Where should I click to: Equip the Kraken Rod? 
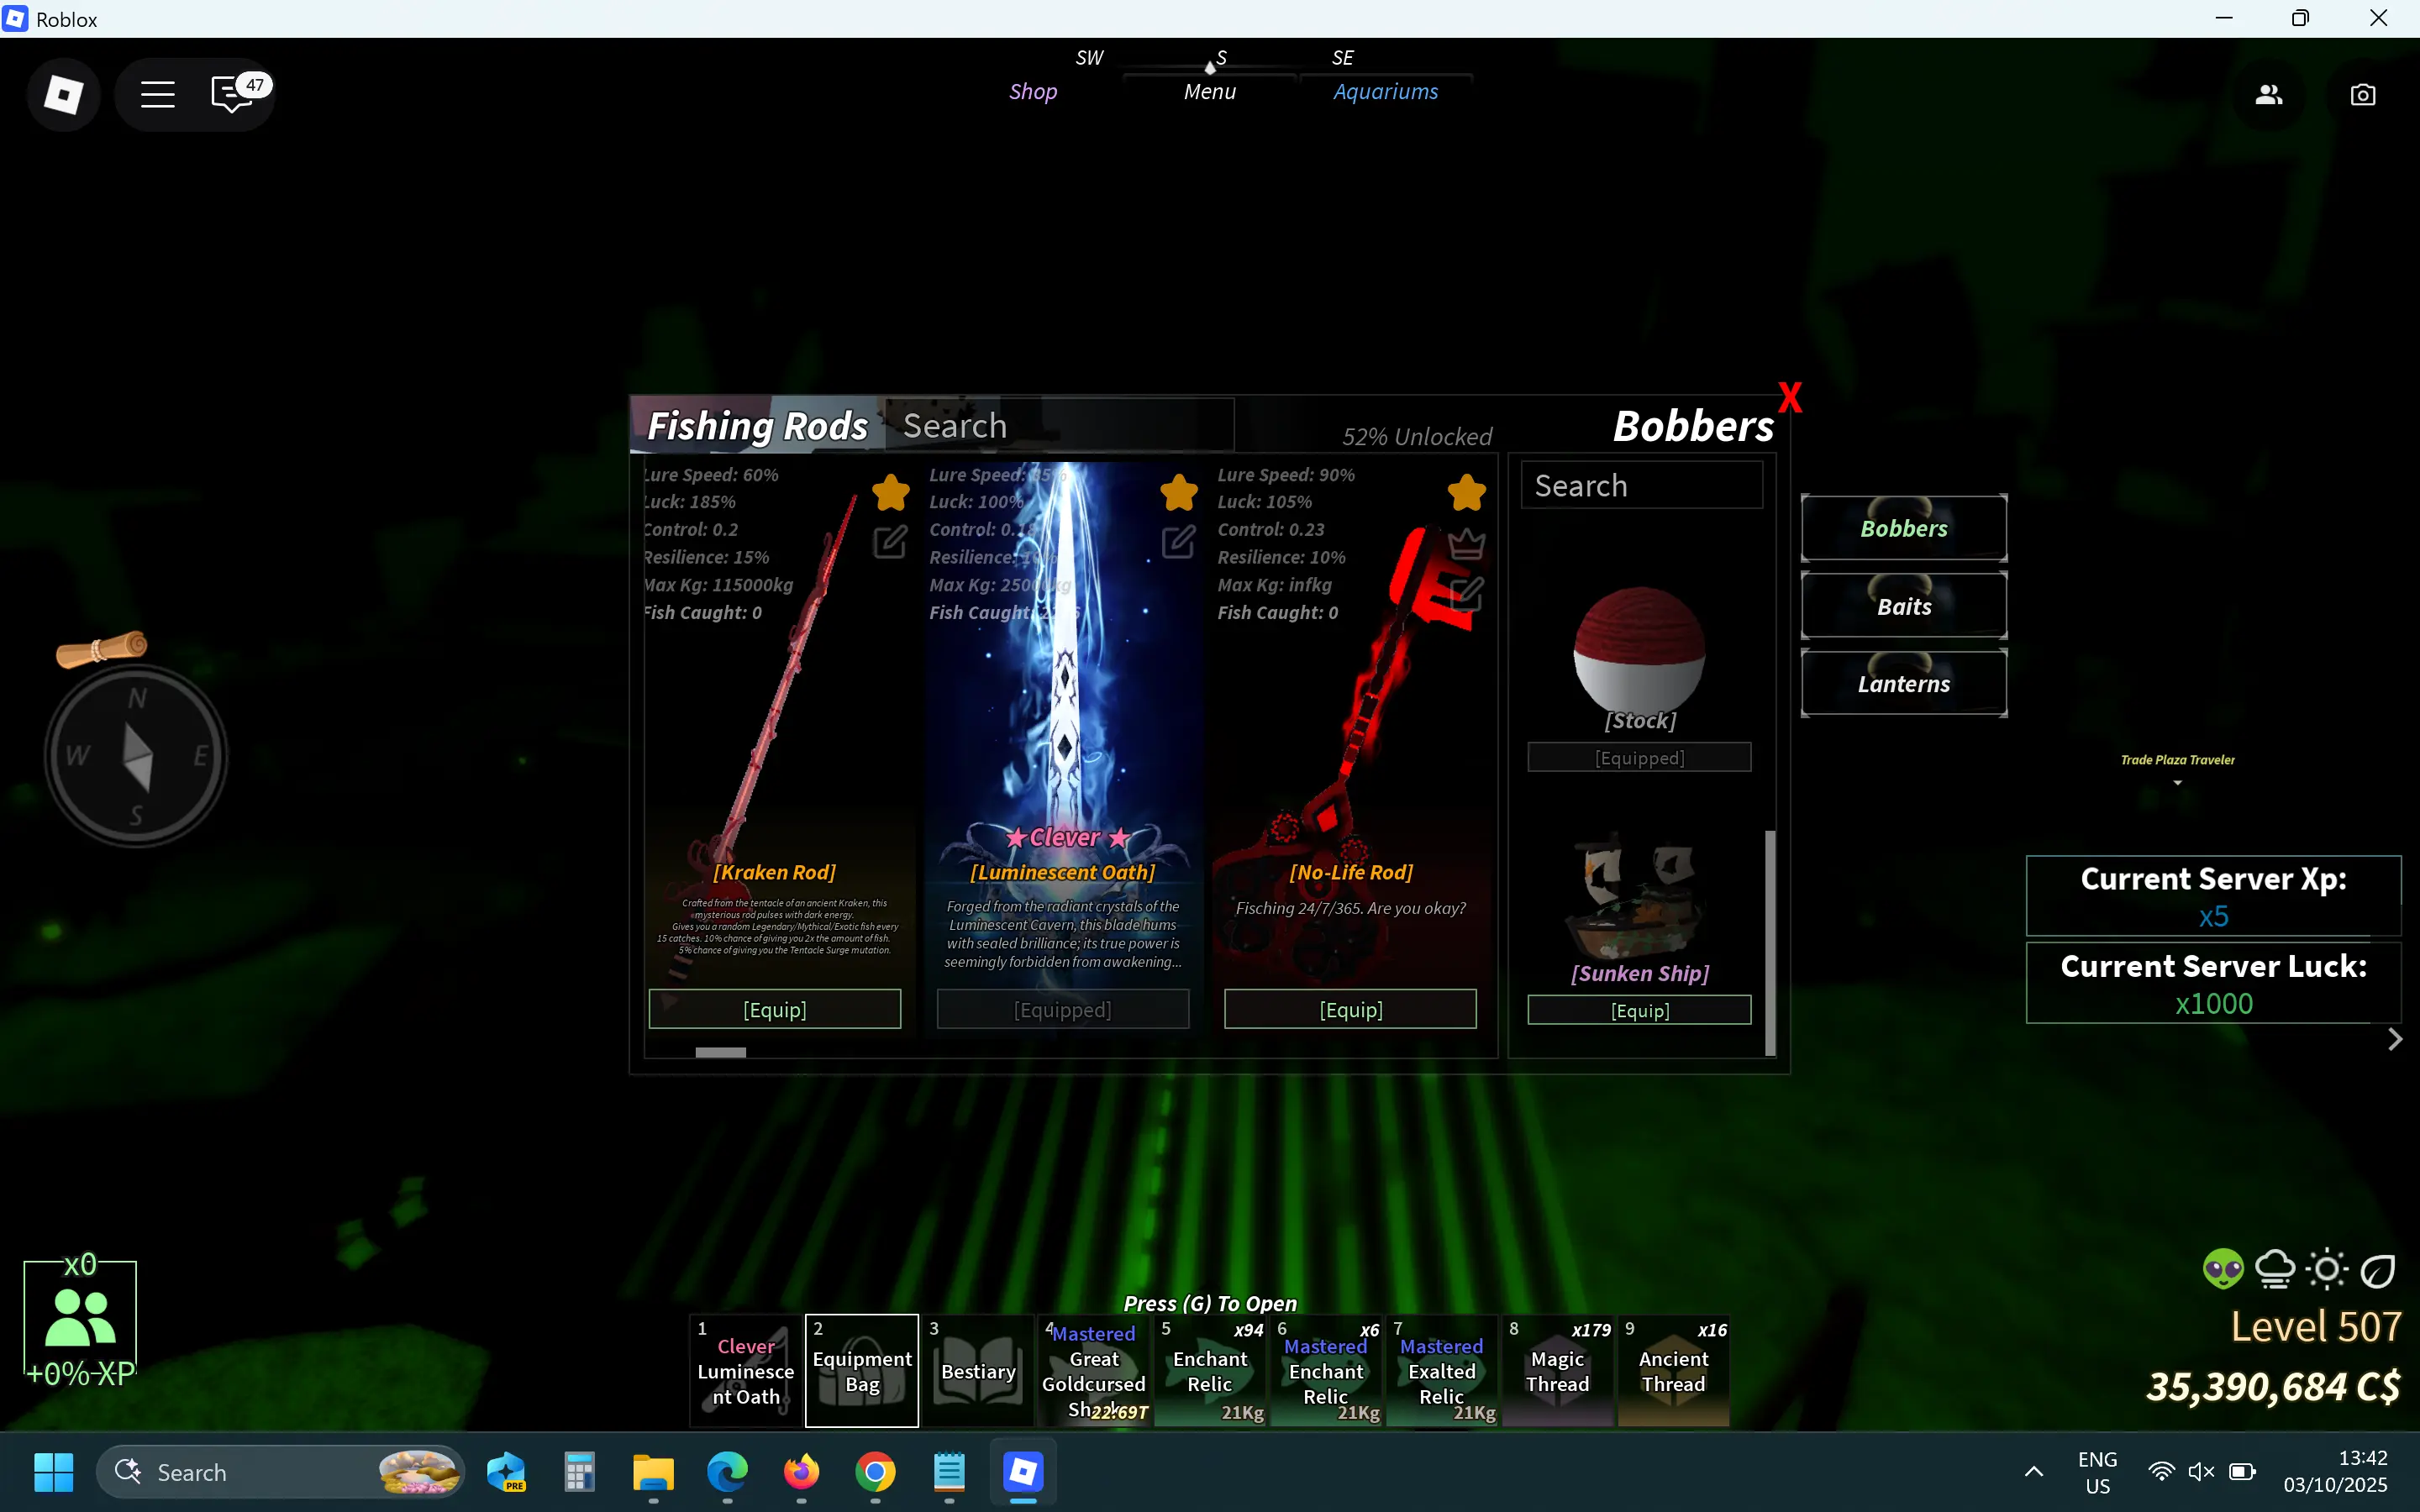pyautogui.click(x=774, y=1009)
